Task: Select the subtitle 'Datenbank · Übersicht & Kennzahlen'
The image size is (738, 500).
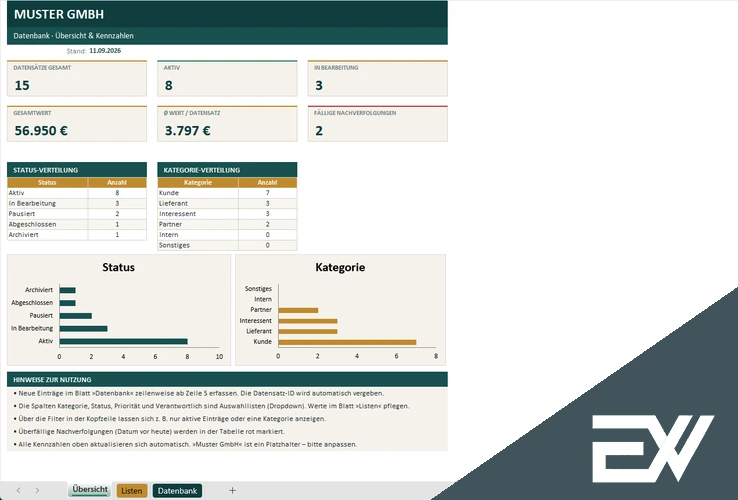Action: pyautogui.click(x=73, y=36)
